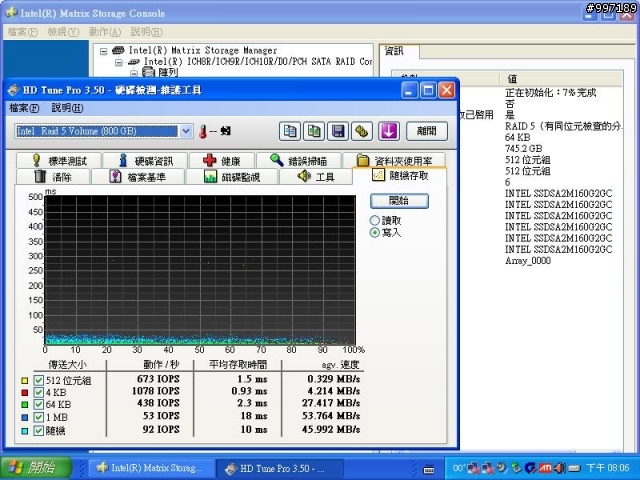Screen dimensions: 640x480
Task: Open HD Tune 說明 Help menu
Action: 67,108
